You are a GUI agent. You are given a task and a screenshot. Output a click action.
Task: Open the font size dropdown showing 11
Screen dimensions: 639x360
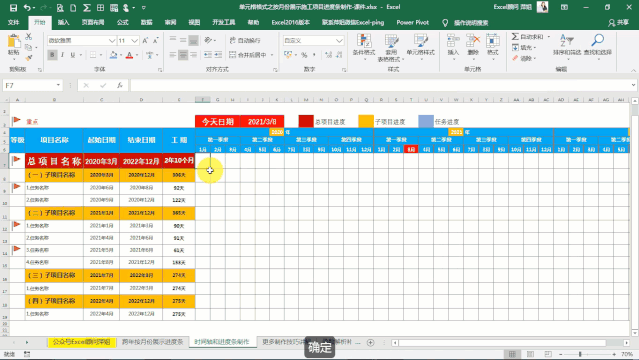134,41
